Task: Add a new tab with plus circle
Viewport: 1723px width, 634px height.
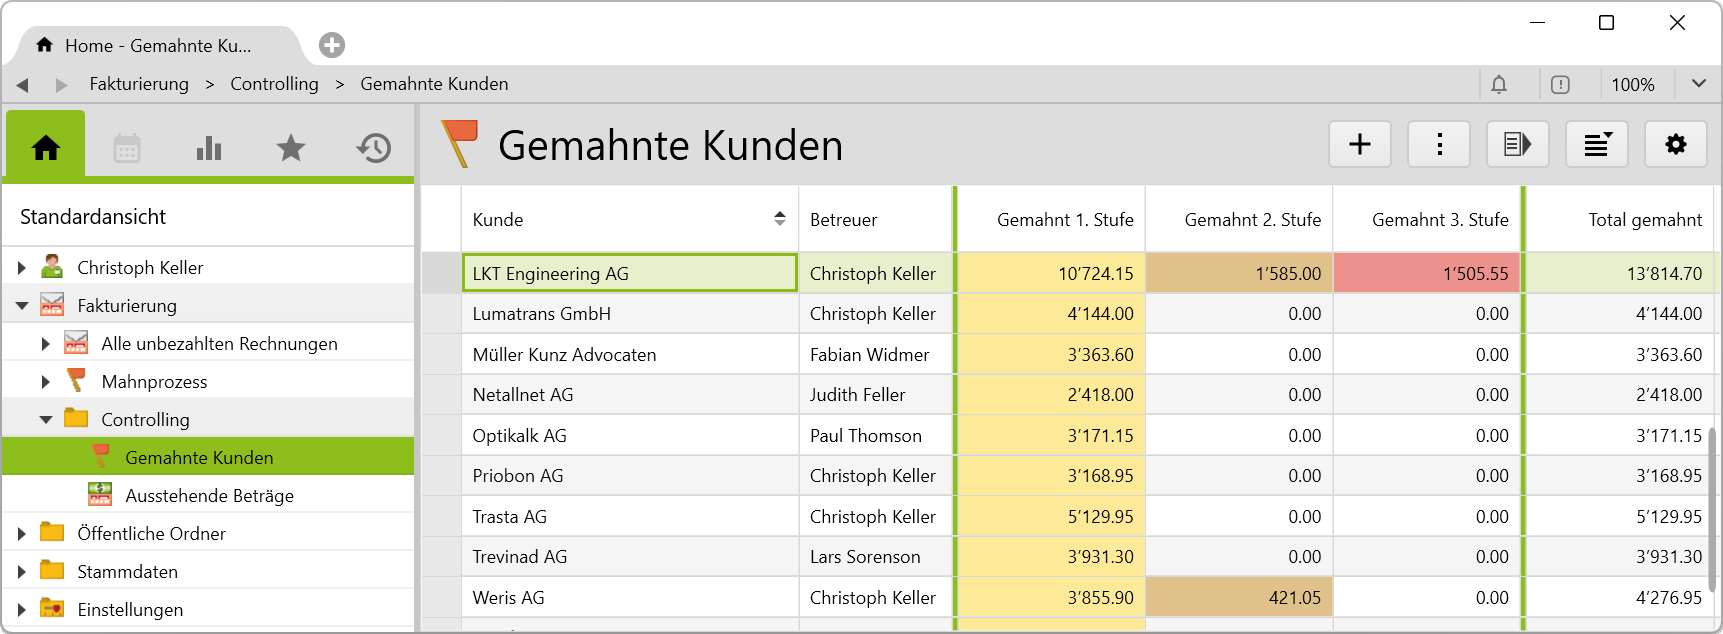Action: pos(332,45)
